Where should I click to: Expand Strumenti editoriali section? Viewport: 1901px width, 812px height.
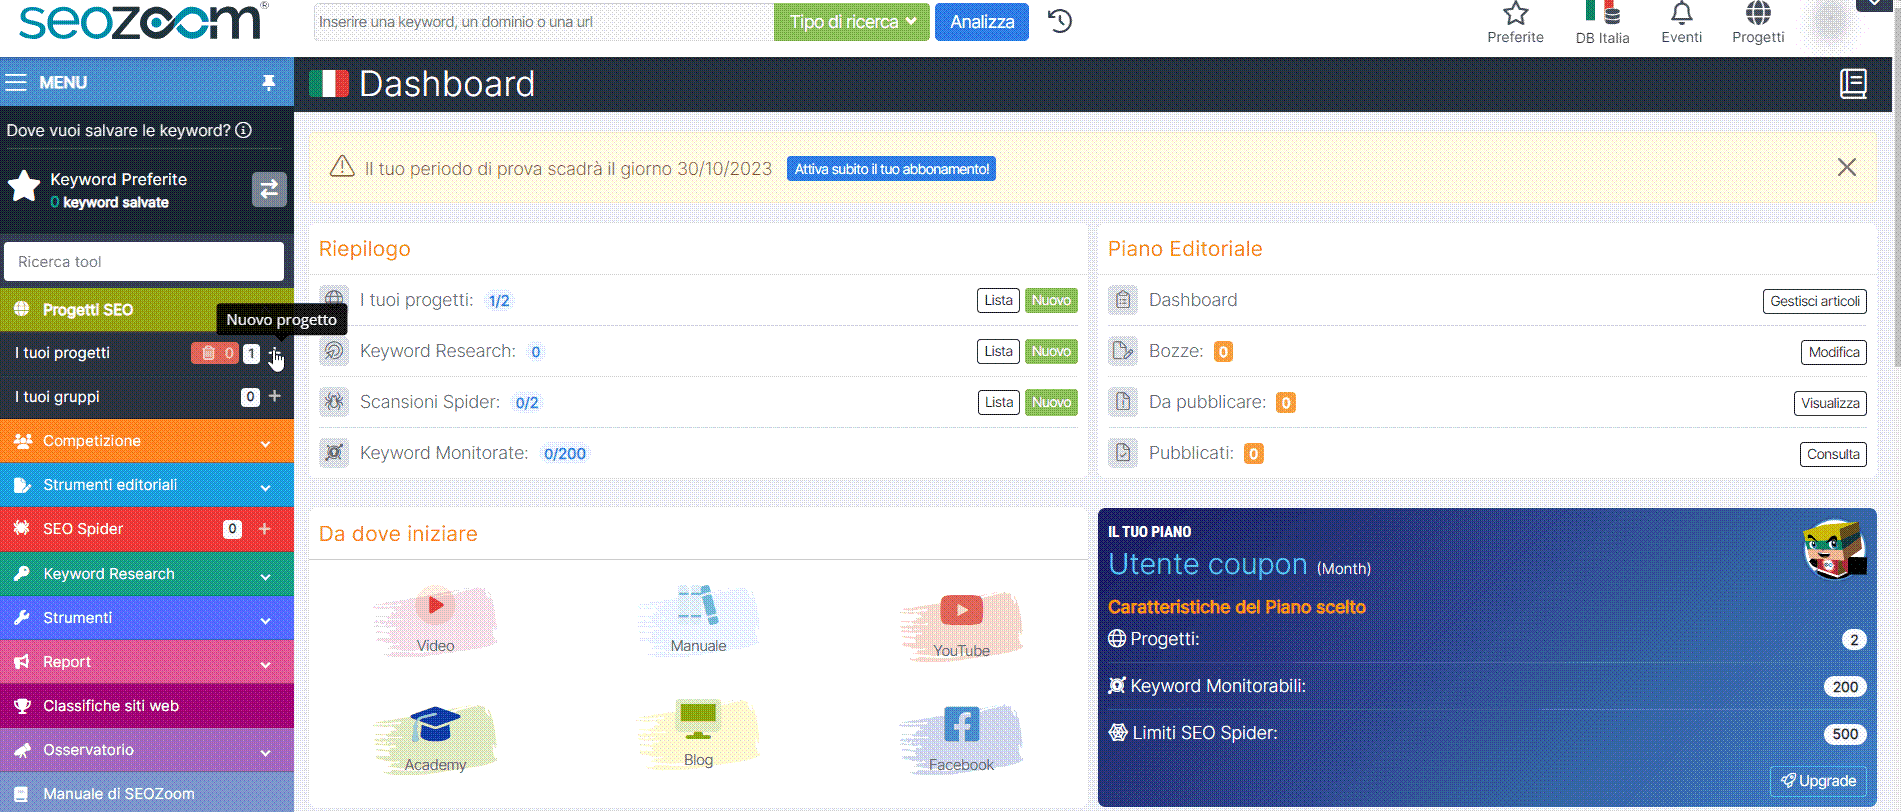click(x=147, y=485)
